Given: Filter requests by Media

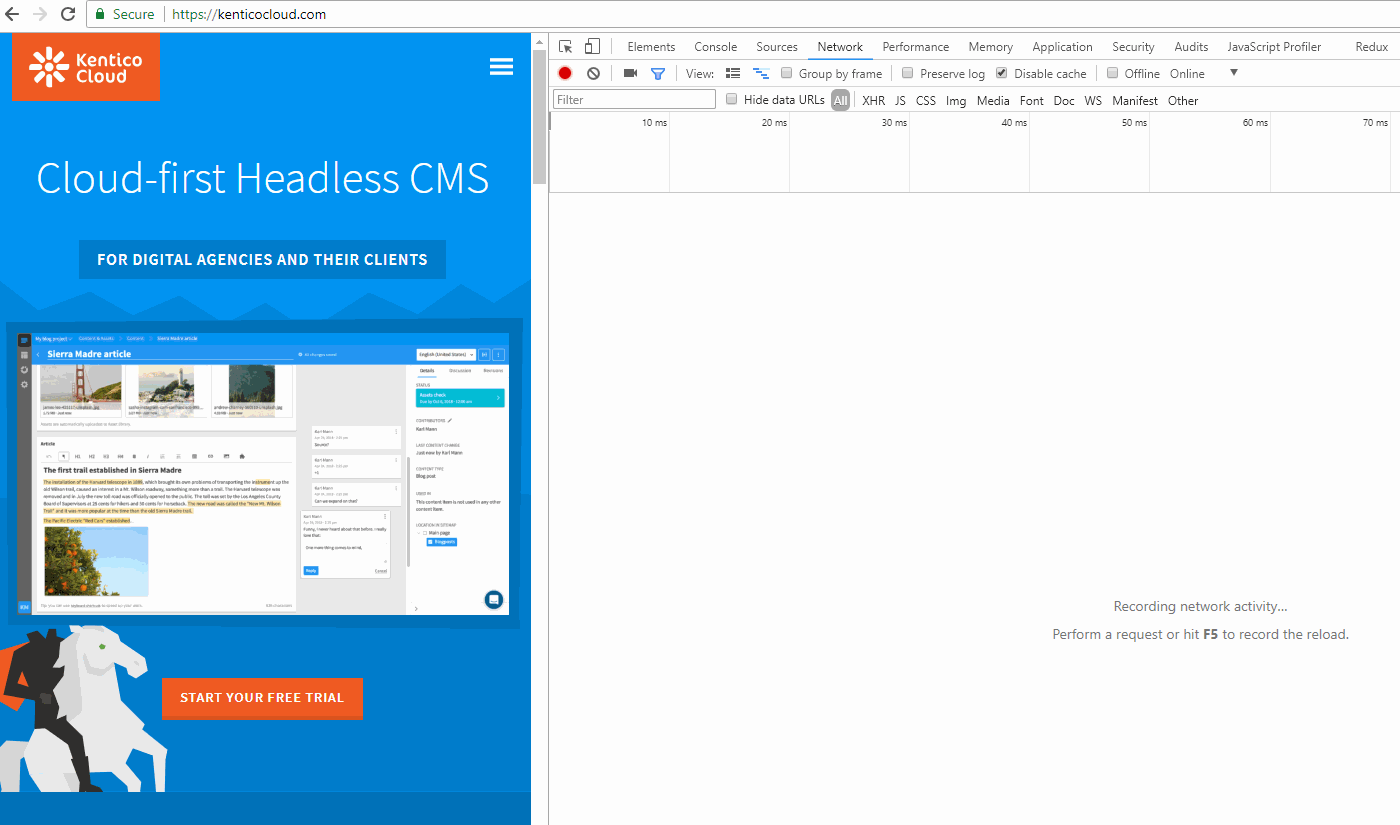Looking at the screenshot, I should click(x=993, y=100).
